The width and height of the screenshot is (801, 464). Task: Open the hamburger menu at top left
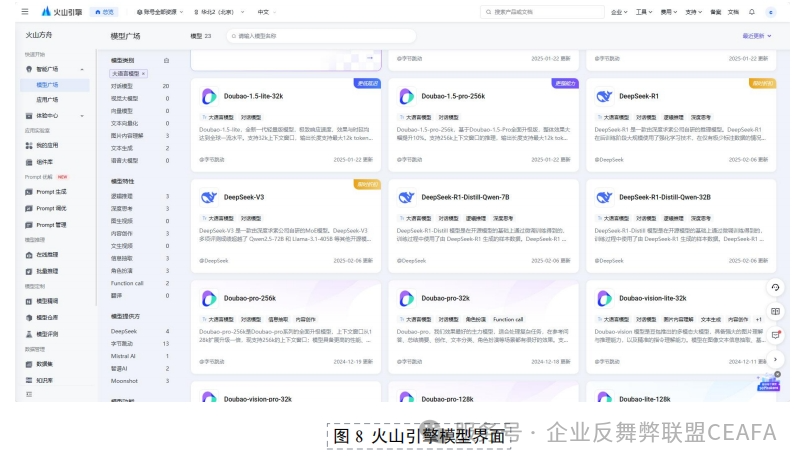(25, 11)
